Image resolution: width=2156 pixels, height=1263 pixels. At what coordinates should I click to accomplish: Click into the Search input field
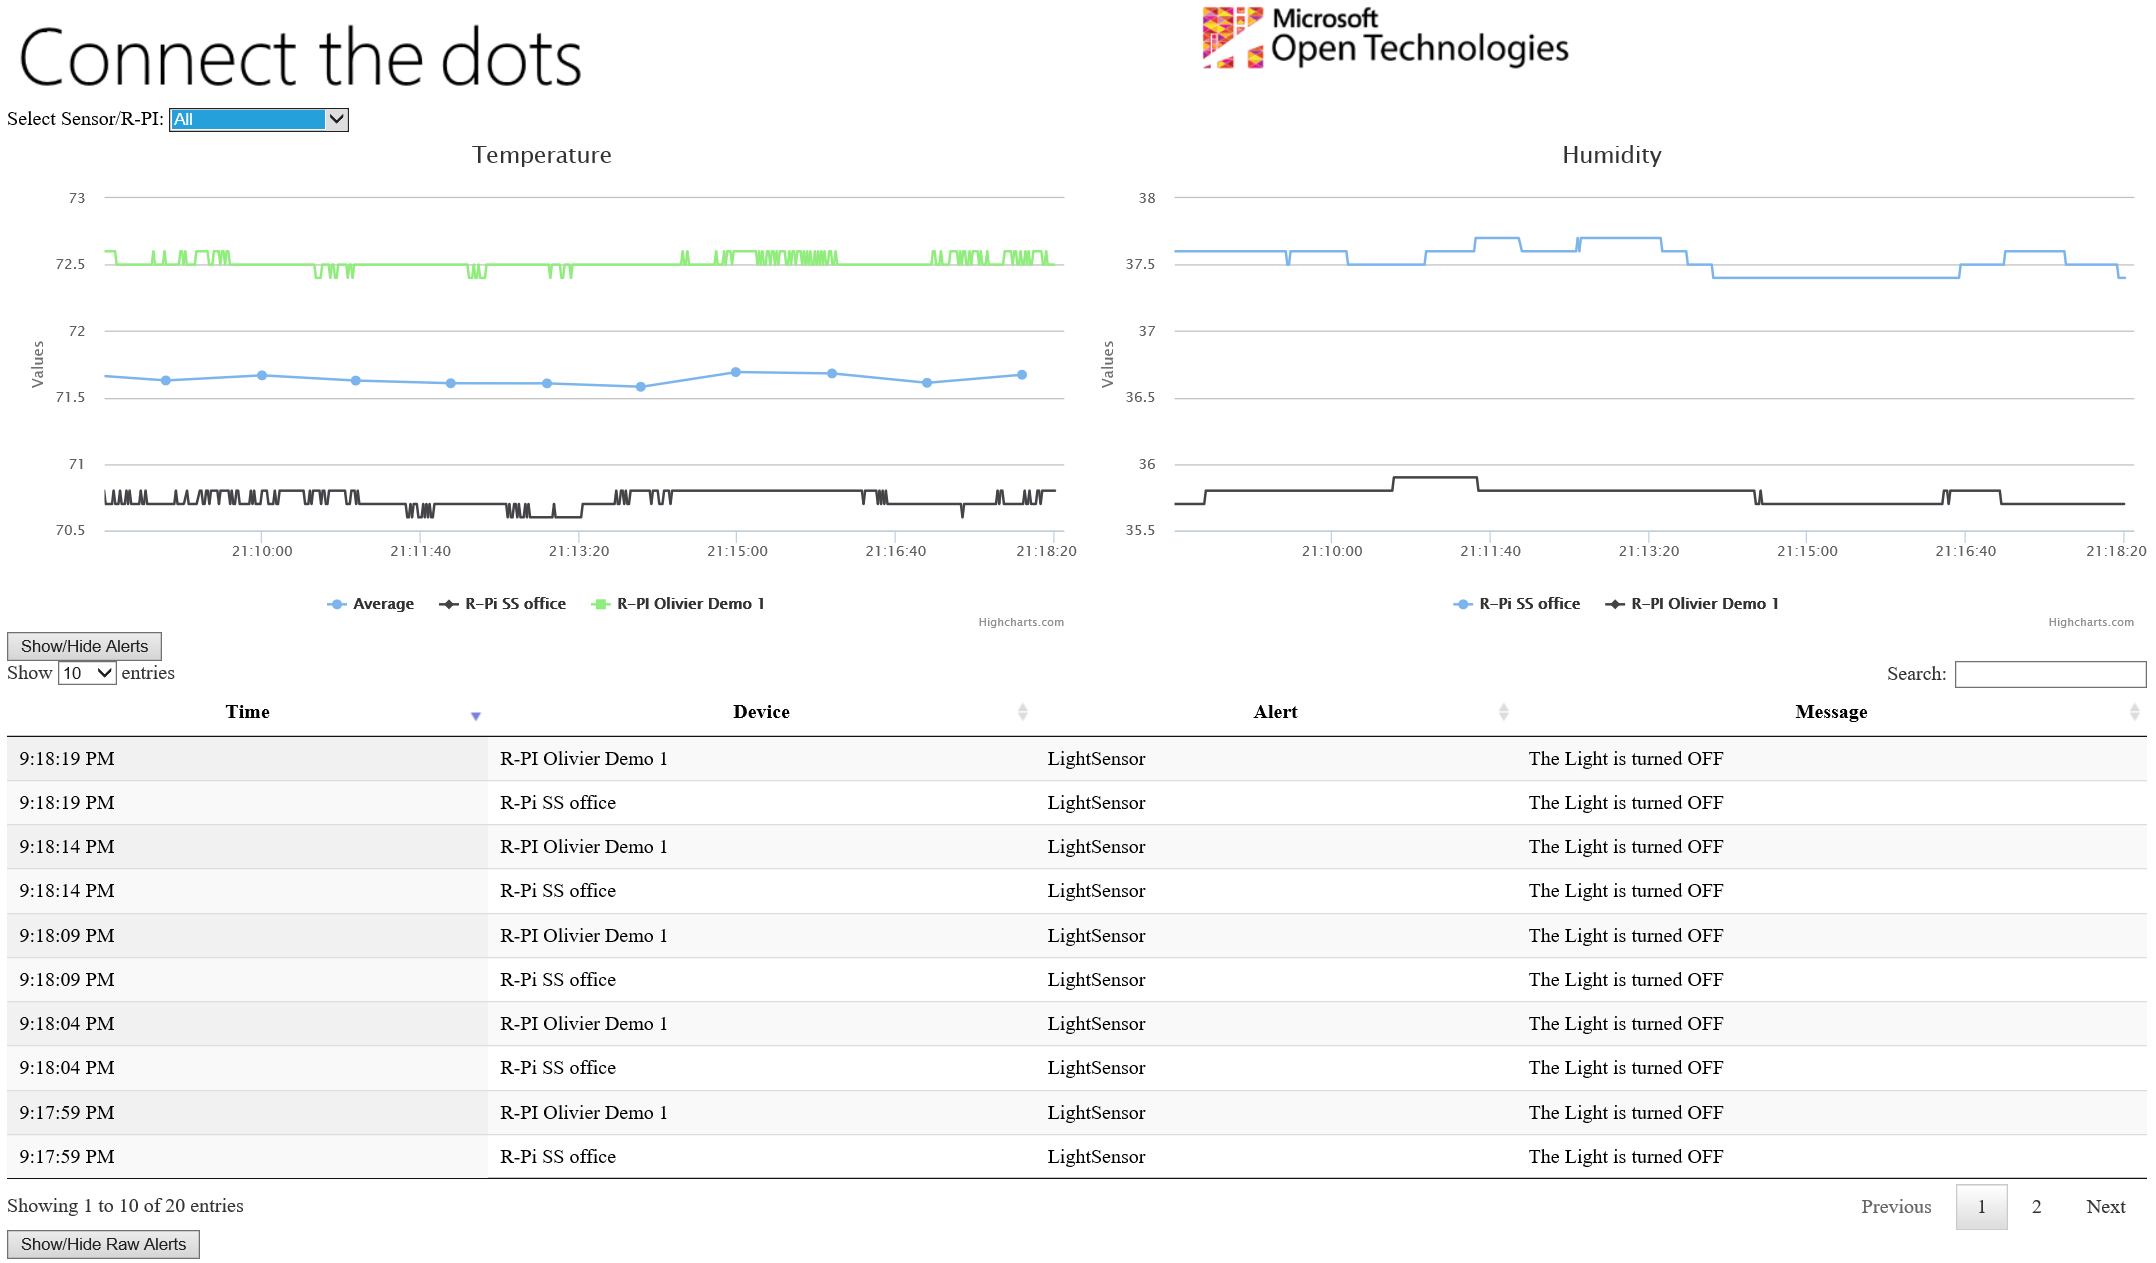[x=2049, y=674]
